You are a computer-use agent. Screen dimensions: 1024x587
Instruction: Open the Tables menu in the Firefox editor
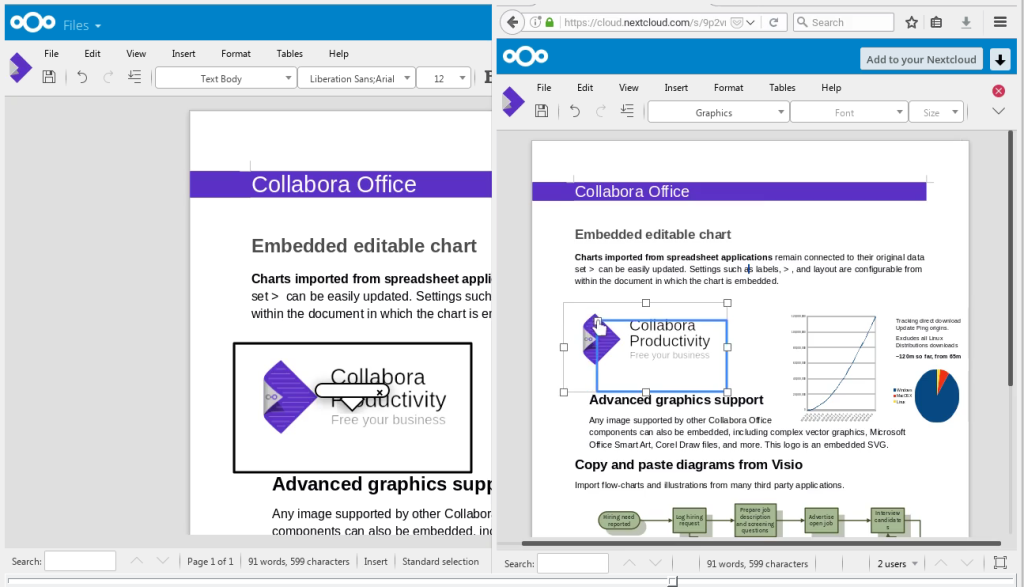(782, 88)
